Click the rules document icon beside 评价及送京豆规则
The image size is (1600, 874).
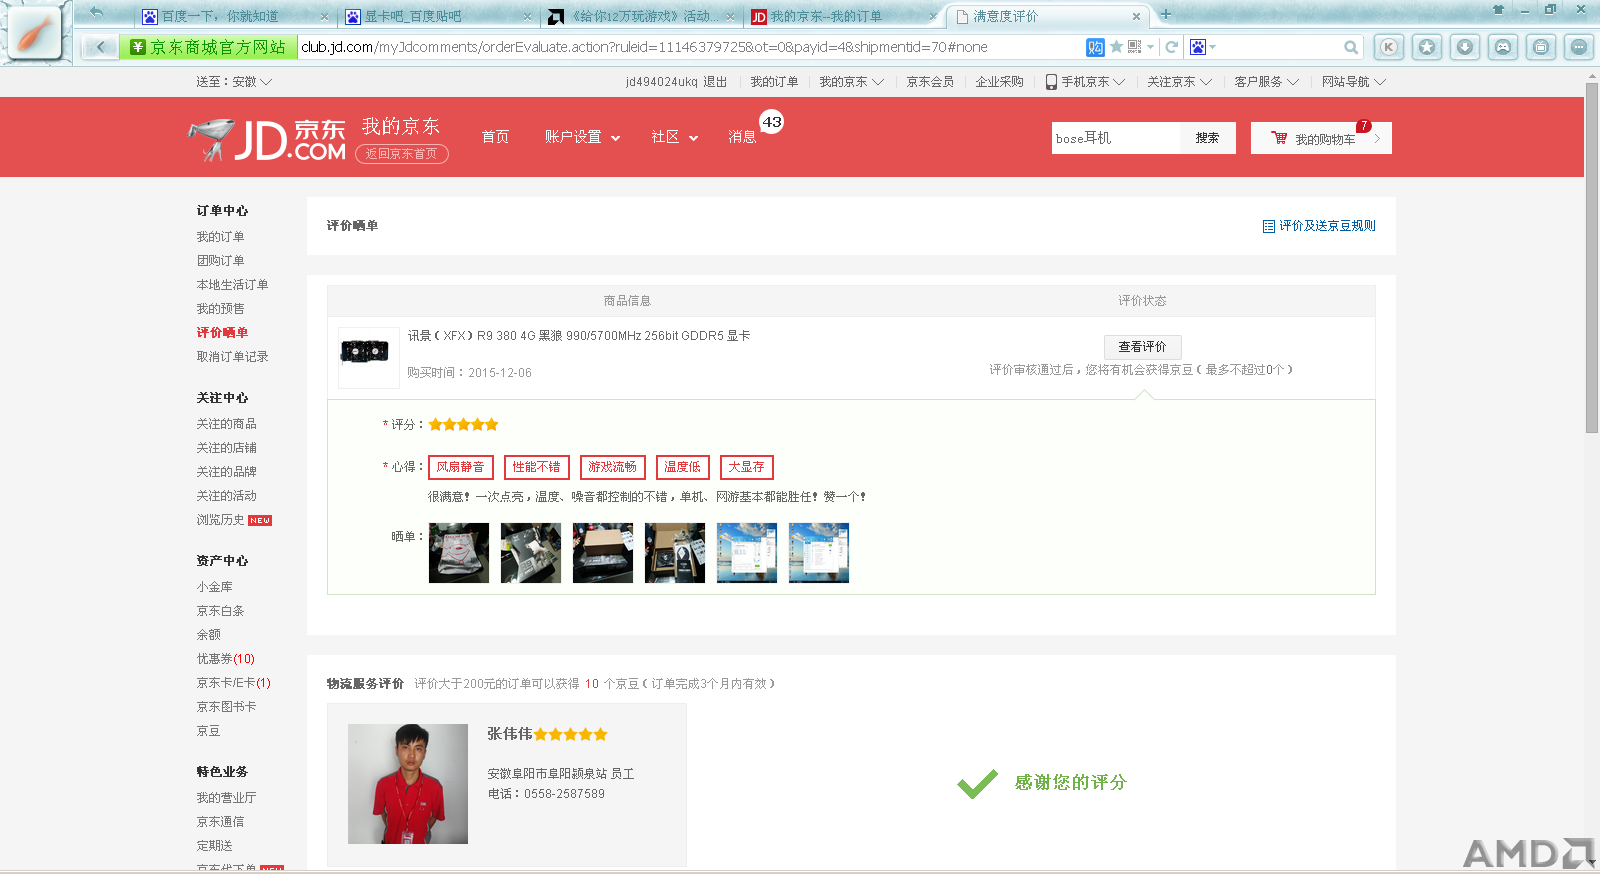tap(1268, 226)
